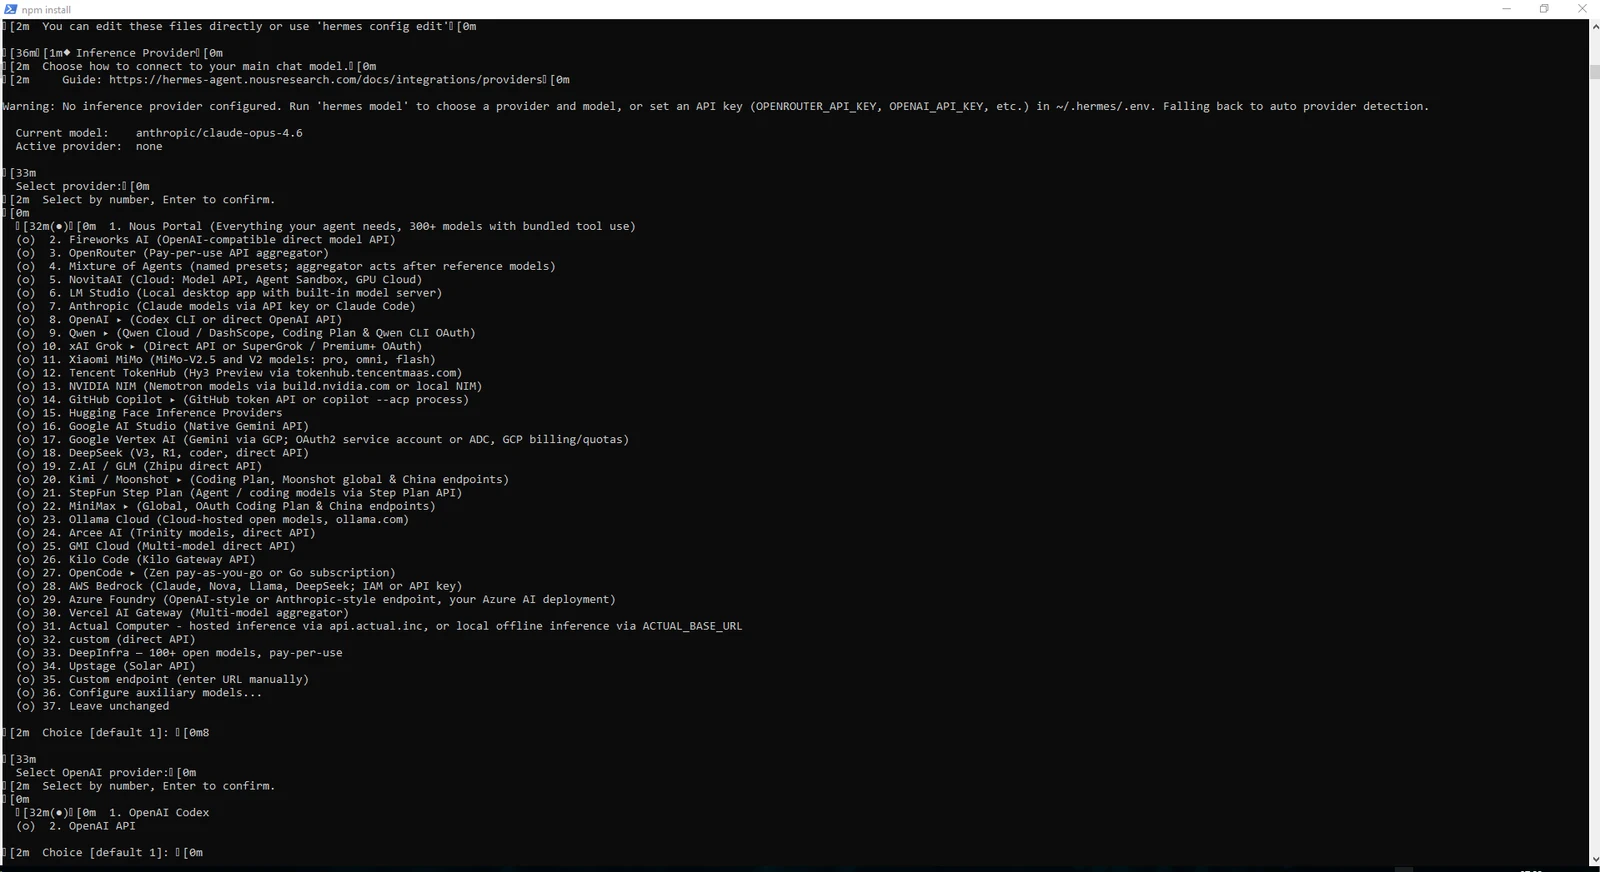Click the '16. Google AI Studio' option line
Viewport: 1600px width, 872px height.
(x=162, y=426)
